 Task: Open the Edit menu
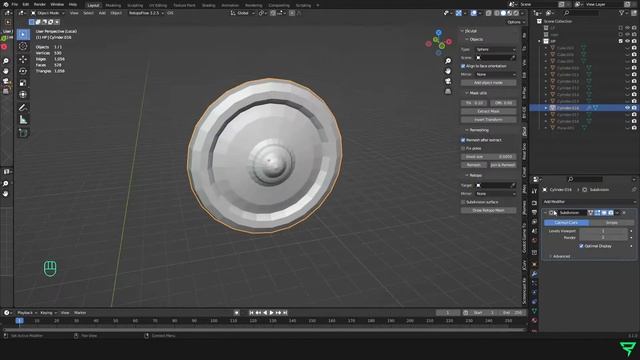click(26, 4)
